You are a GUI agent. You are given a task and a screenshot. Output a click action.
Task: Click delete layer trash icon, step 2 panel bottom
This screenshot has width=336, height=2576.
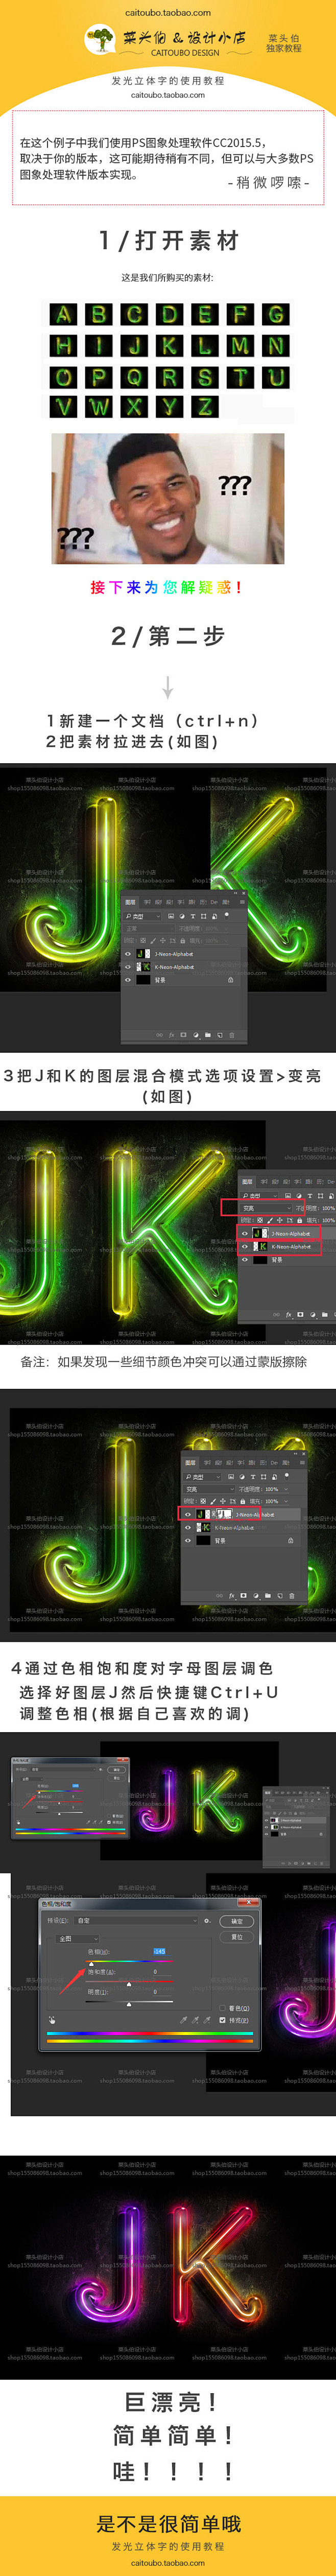232,1035
